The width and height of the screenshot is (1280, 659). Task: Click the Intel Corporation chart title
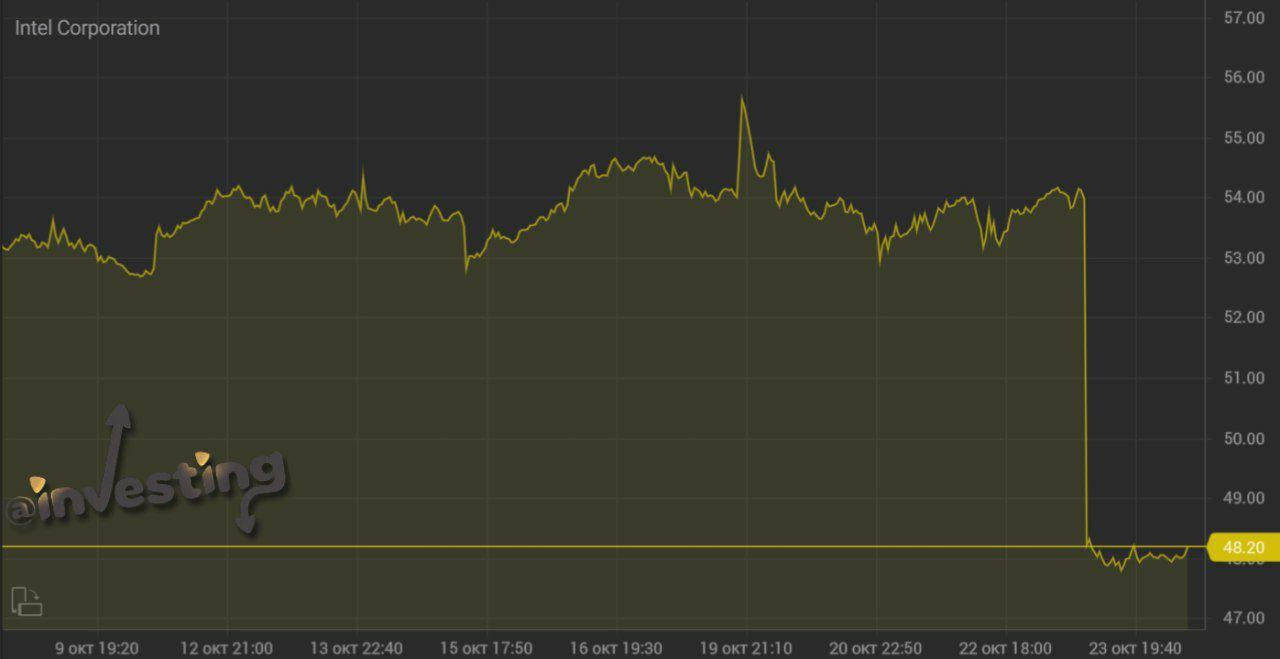tap(87, 28)
